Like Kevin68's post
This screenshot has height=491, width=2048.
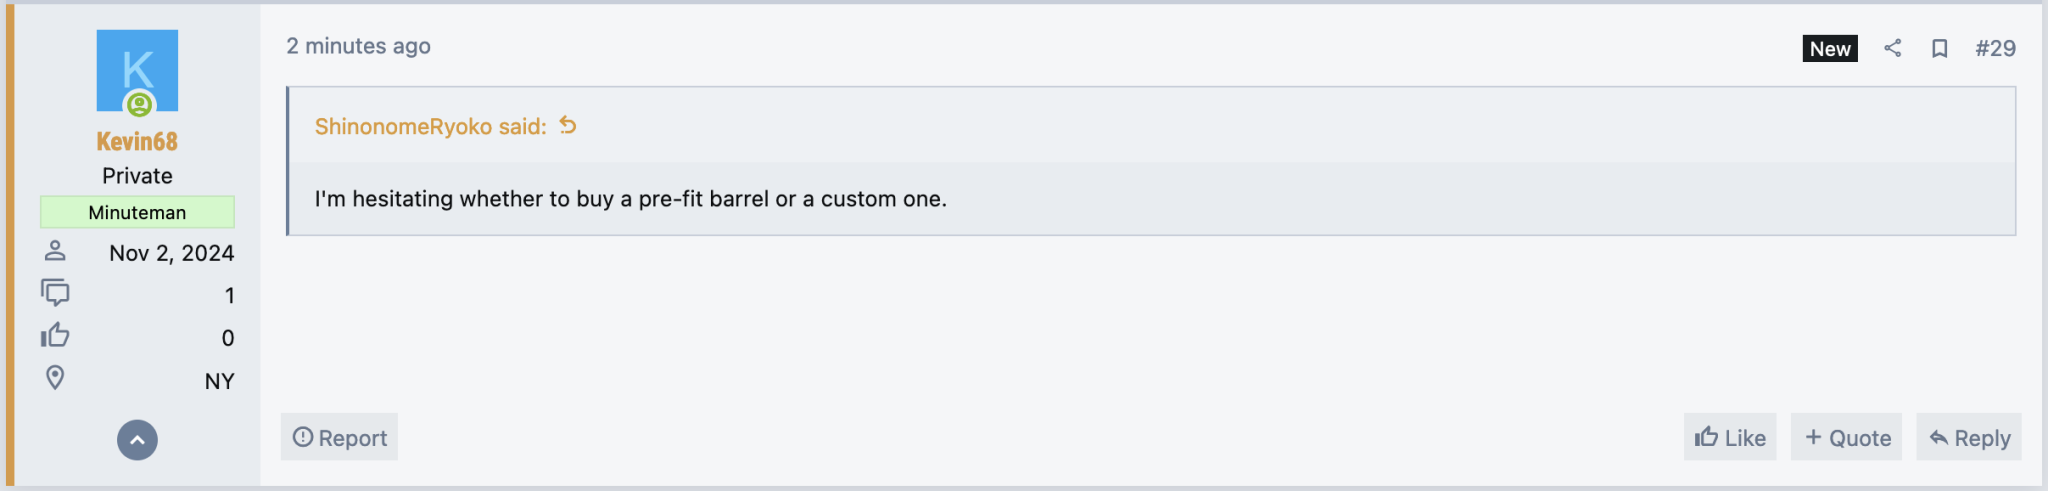coord(1730,437)
